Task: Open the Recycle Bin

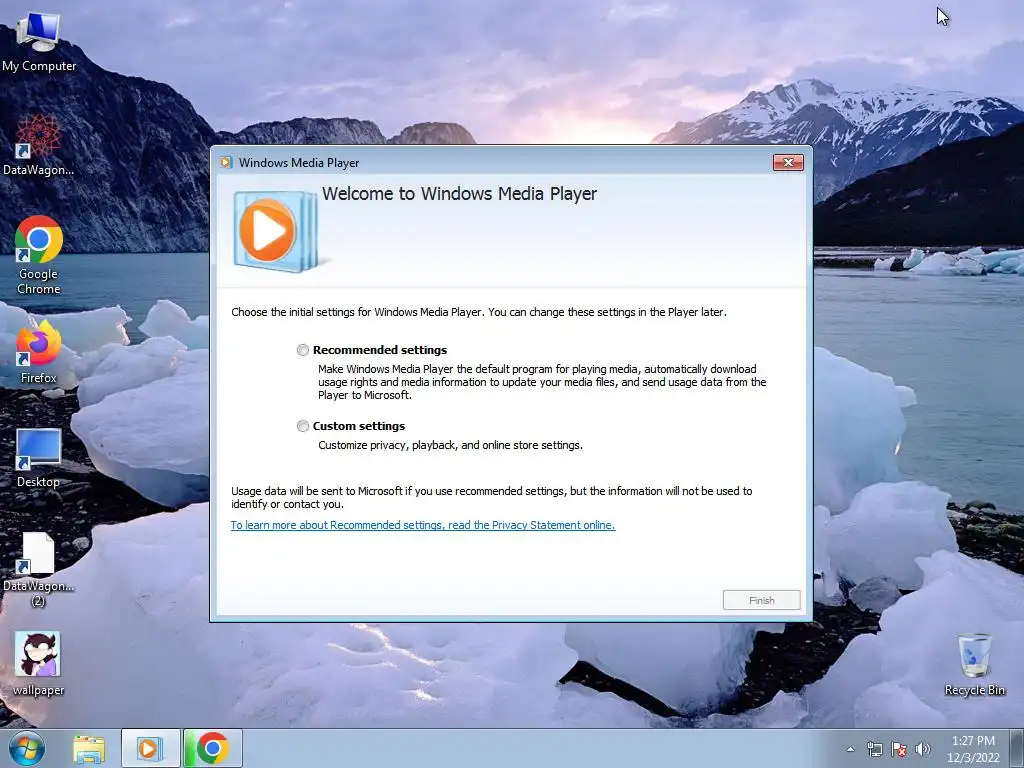Action: pos(974,663)
